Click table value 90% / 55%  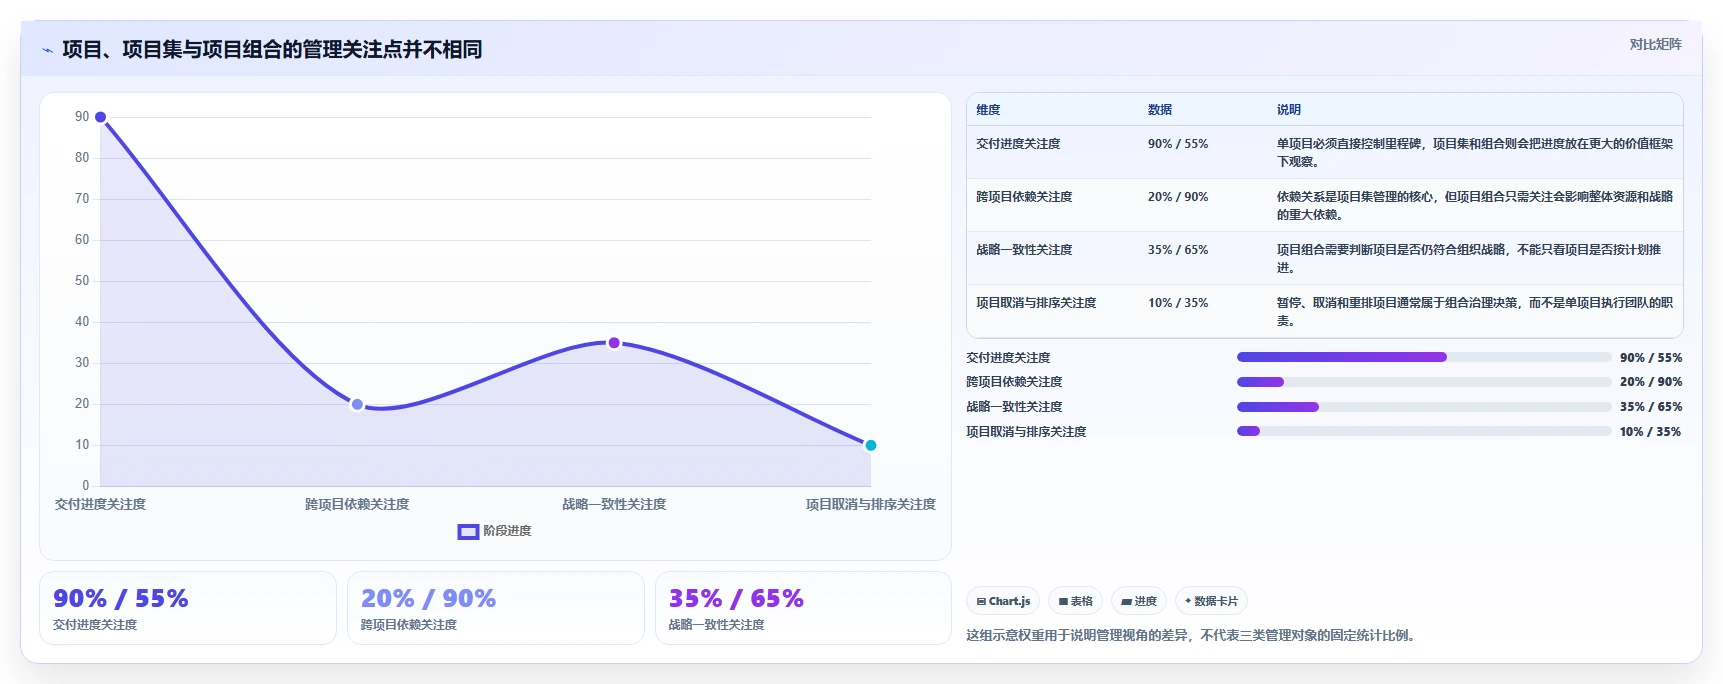pos(1178,144)
